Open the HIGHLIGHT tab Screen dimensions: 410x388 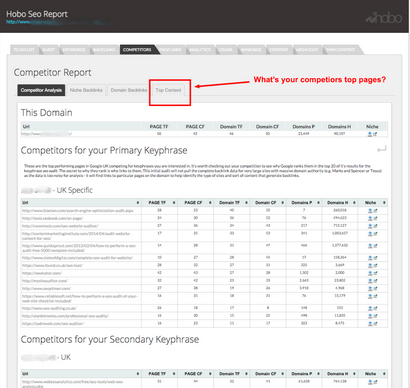pyautogui.click(x=307, y=50)
